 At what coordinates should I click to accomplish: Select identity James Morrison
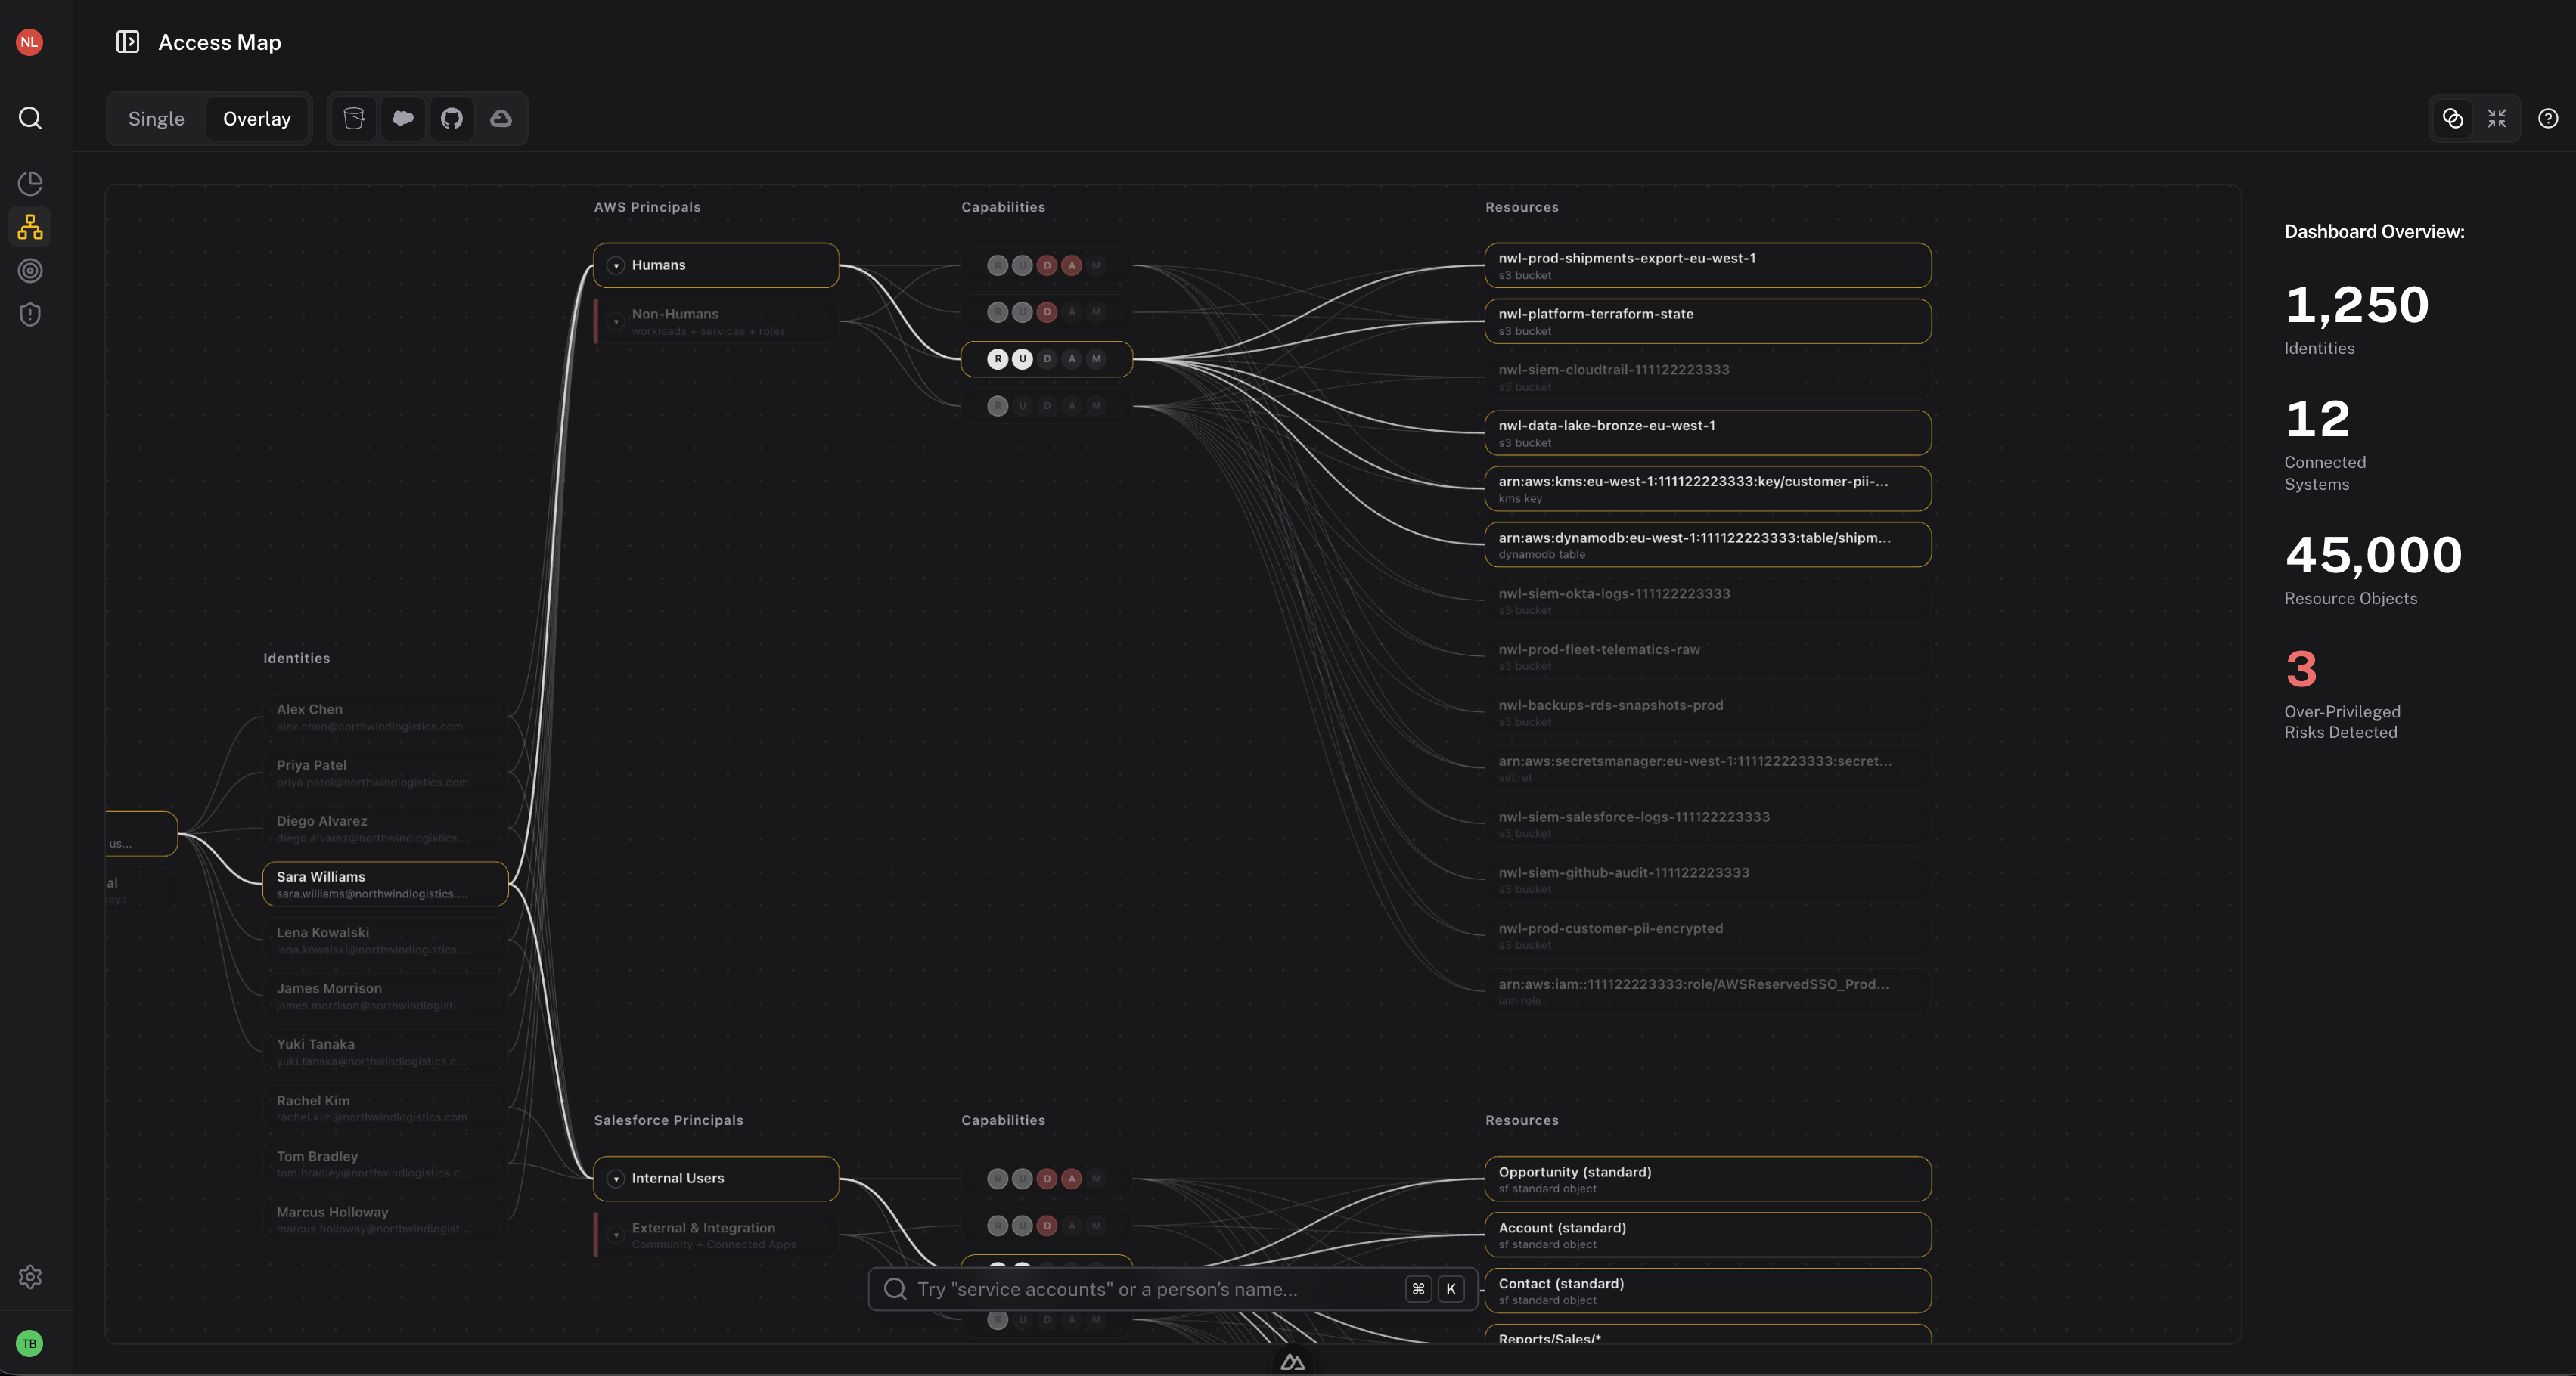point(385,996)
